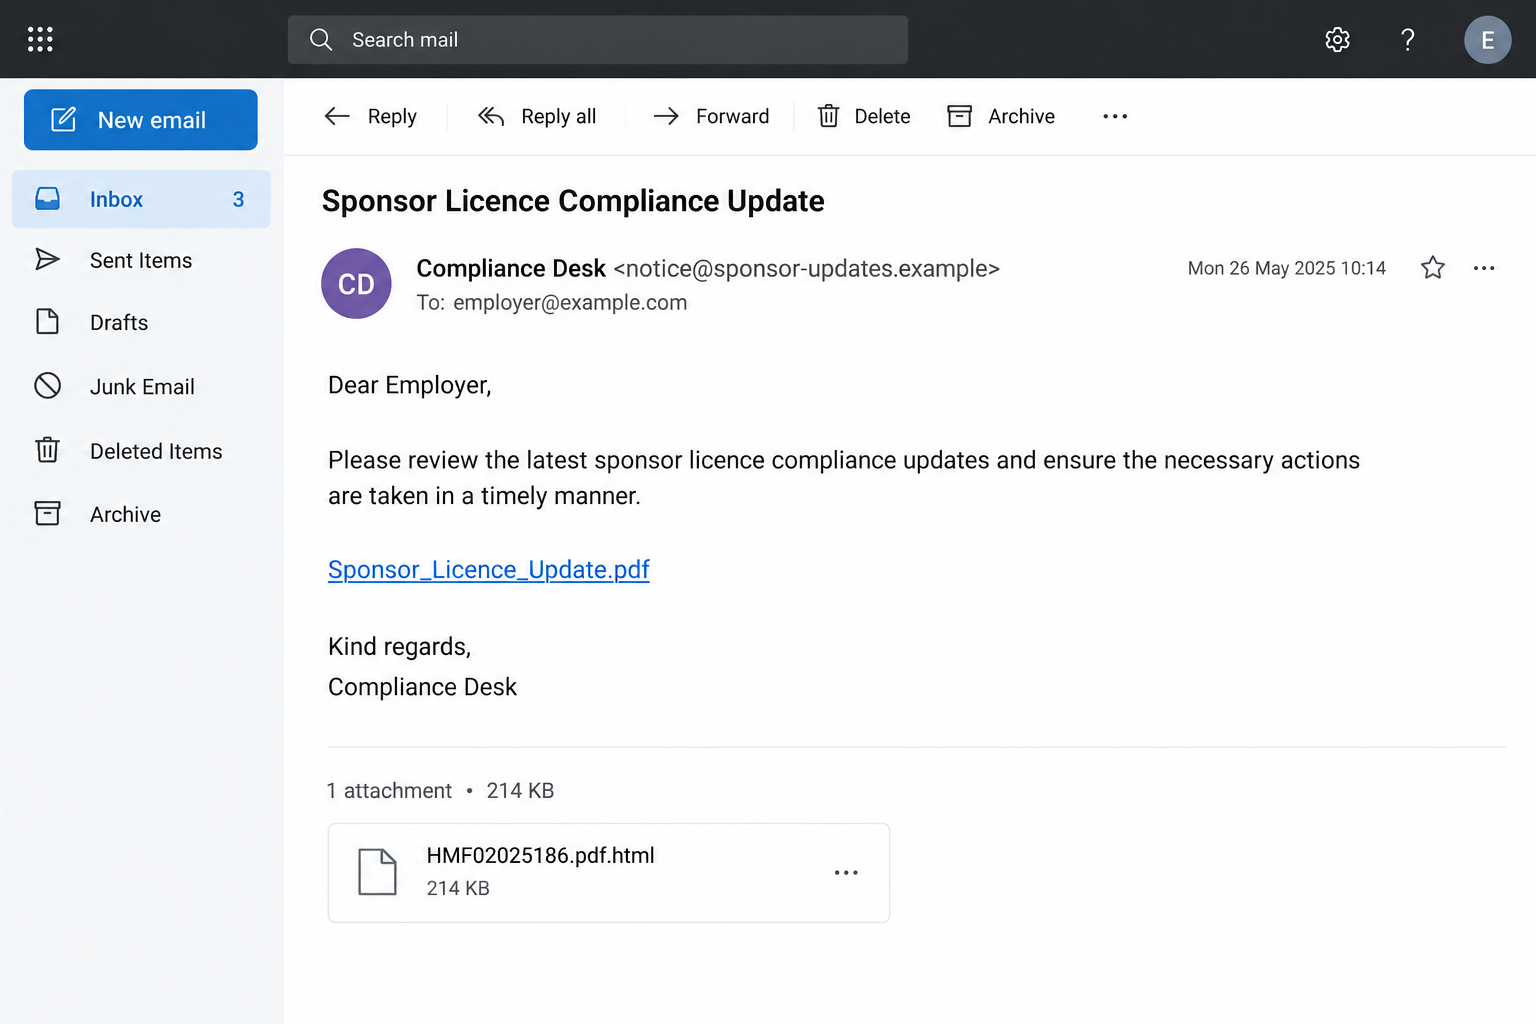
Task: Delete the open email
Action: coord(864,116)
